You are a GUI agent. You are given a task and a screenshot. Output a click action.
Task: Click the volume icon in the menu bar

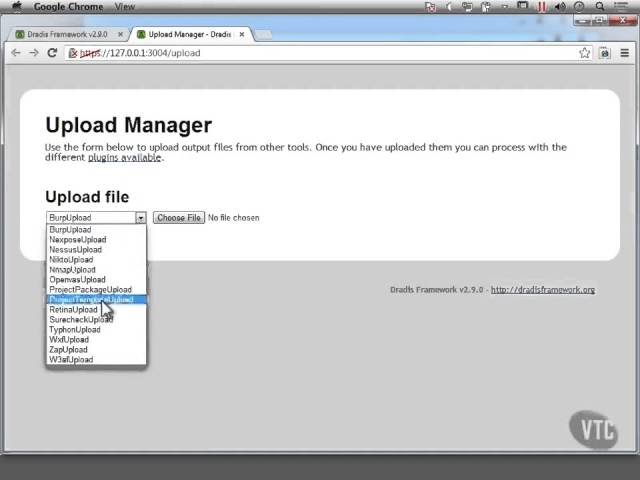(x=560, y=6)
